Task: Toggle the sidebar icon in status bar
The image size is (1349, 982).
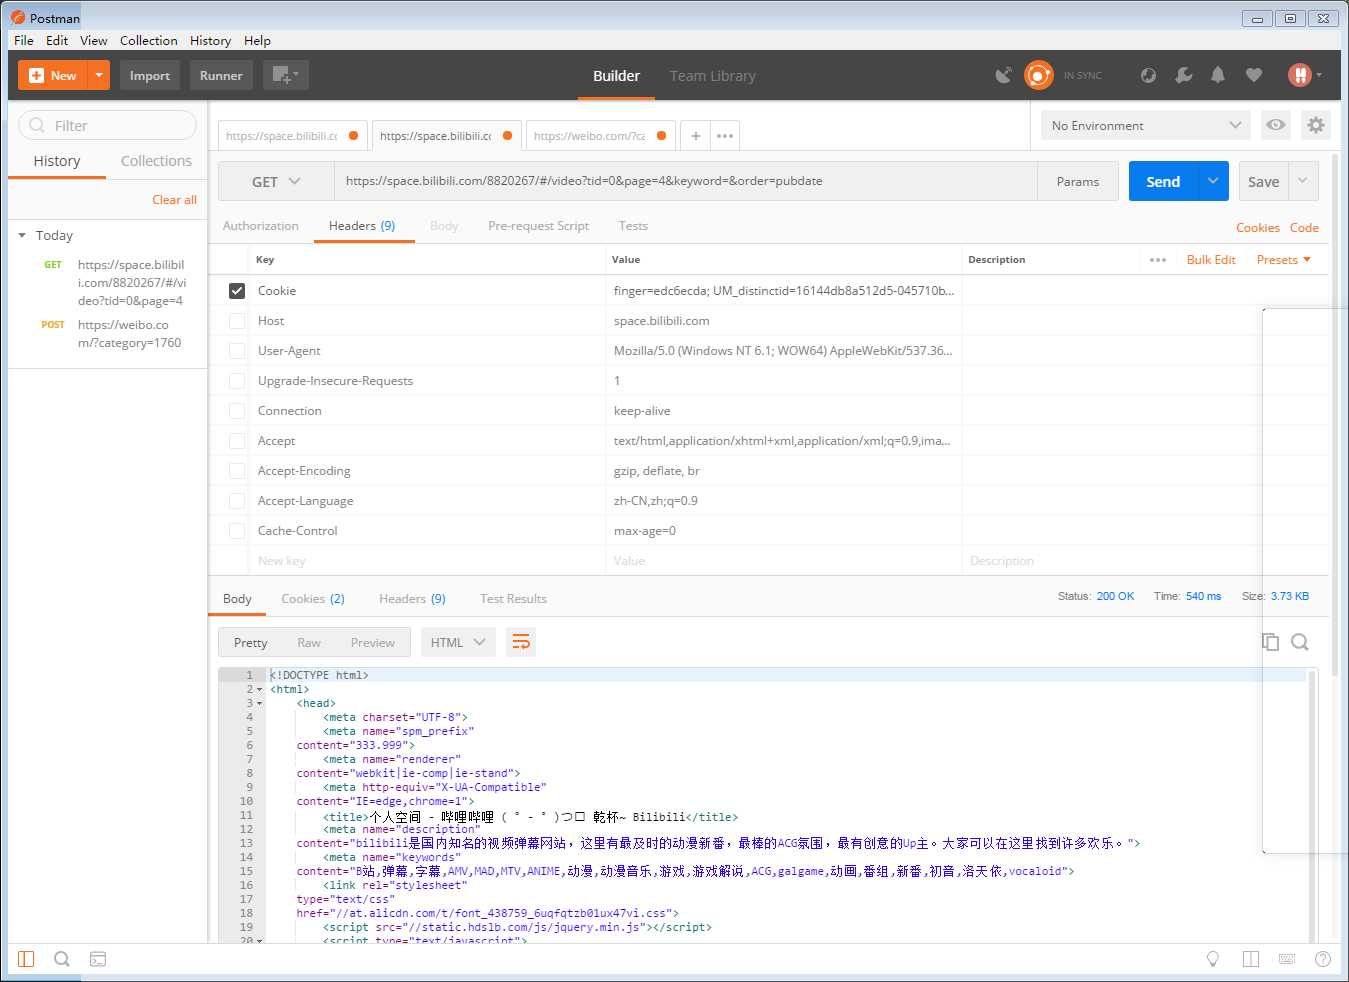Action: pos(26,959)
